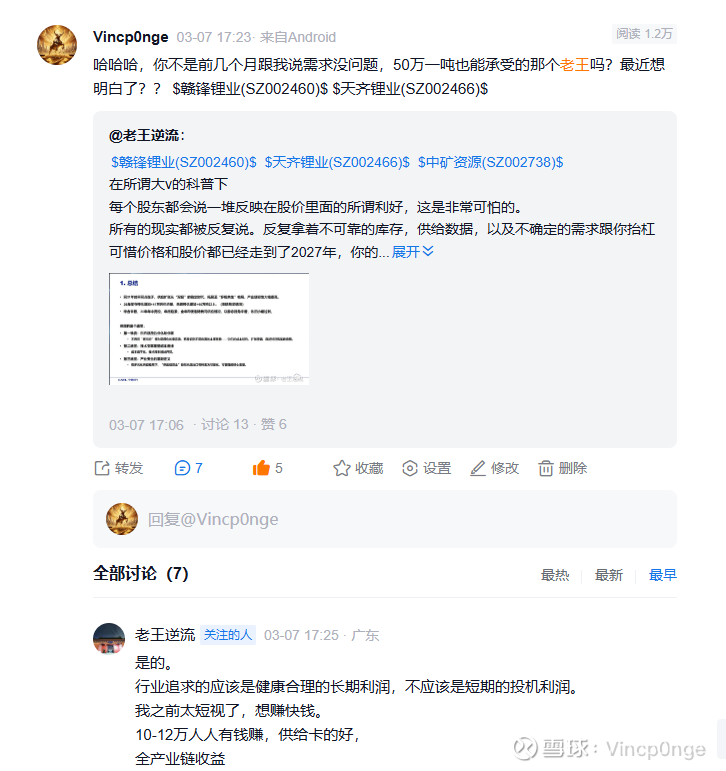The width and height of the screenshot is (726, 771).
Task: Click the 修改 edit pencil icon
Action: pyautogui.click(x=478, y=468)
